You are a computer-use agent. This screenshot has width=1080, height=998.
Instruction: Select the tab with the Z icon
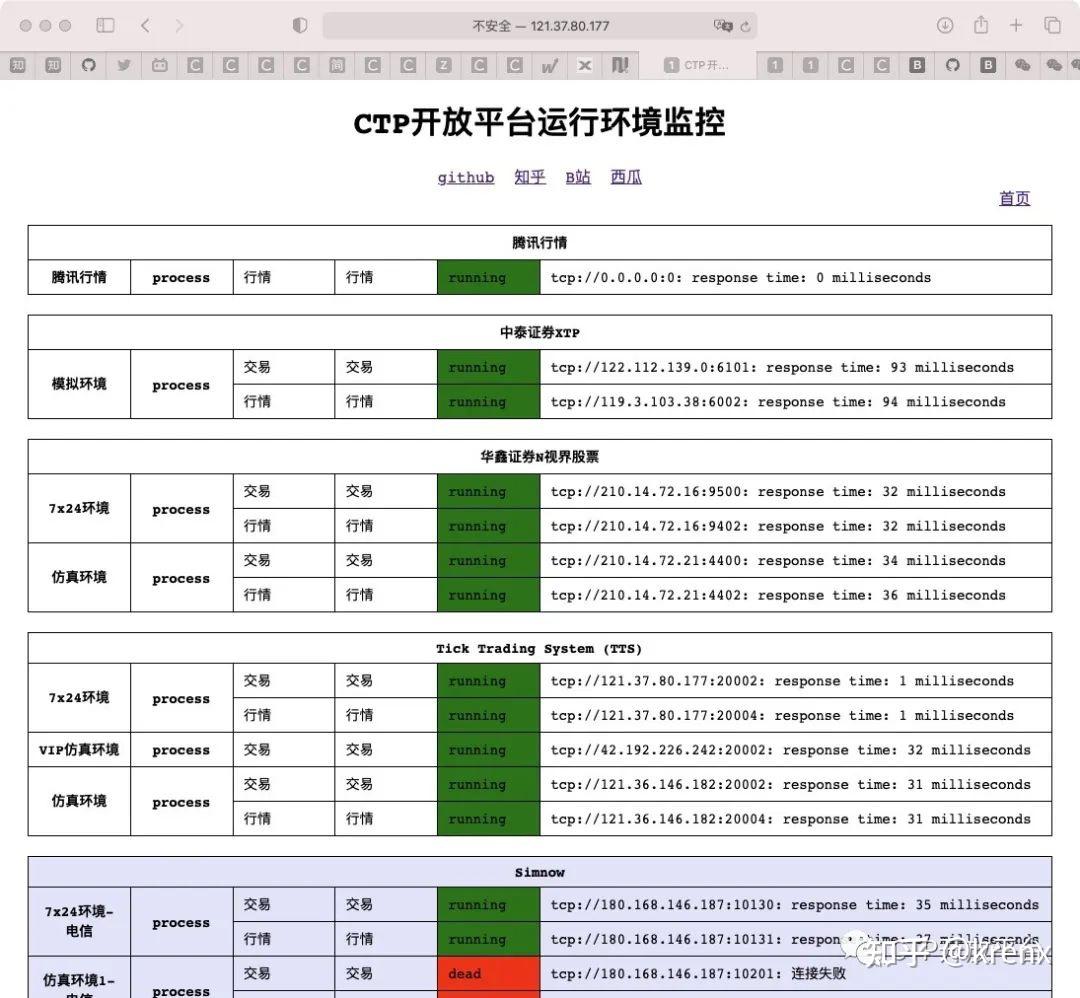pyautogui.click(x=444, y=65)
